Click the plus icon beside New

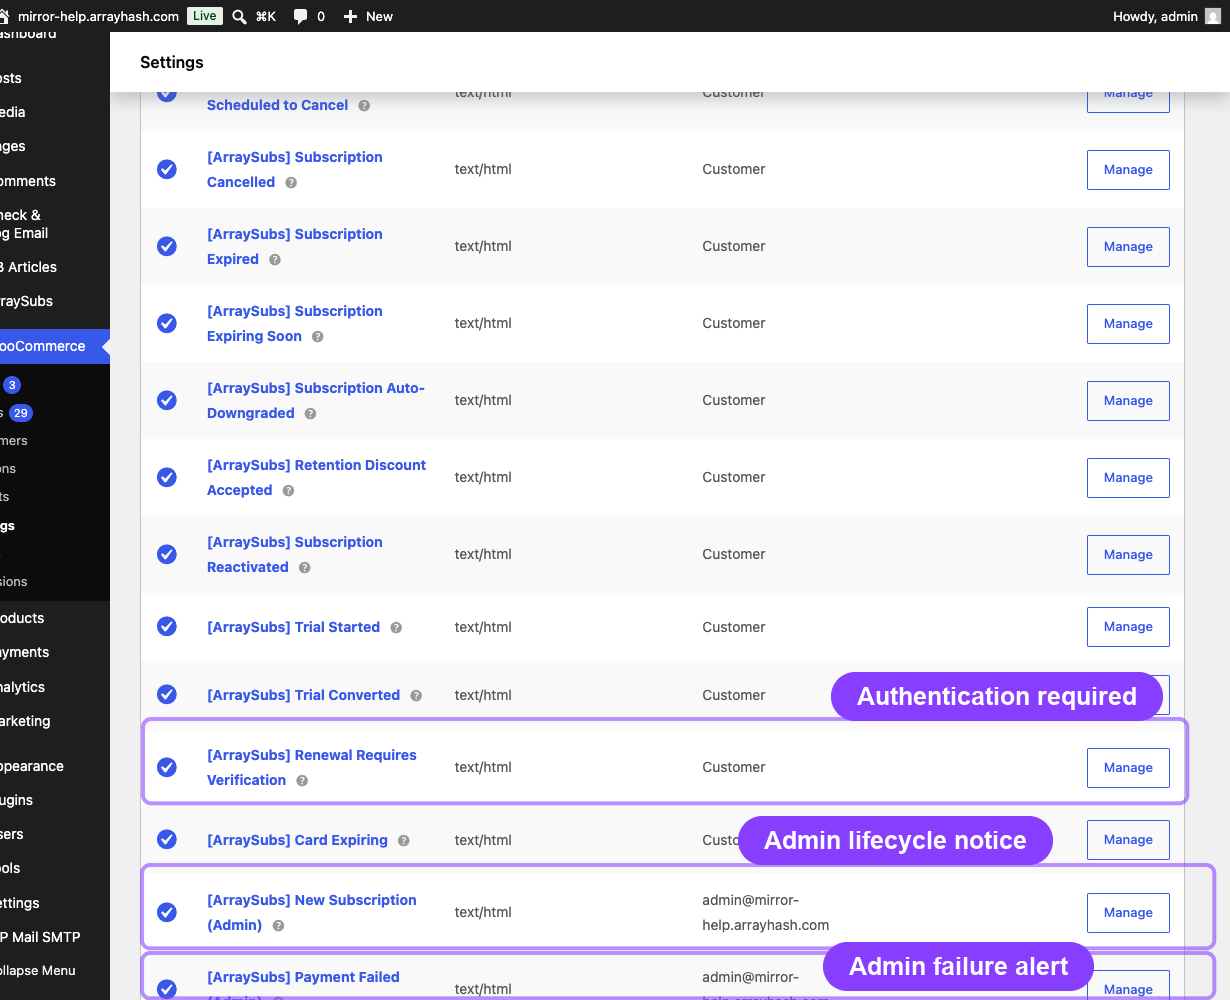(350, 16)
